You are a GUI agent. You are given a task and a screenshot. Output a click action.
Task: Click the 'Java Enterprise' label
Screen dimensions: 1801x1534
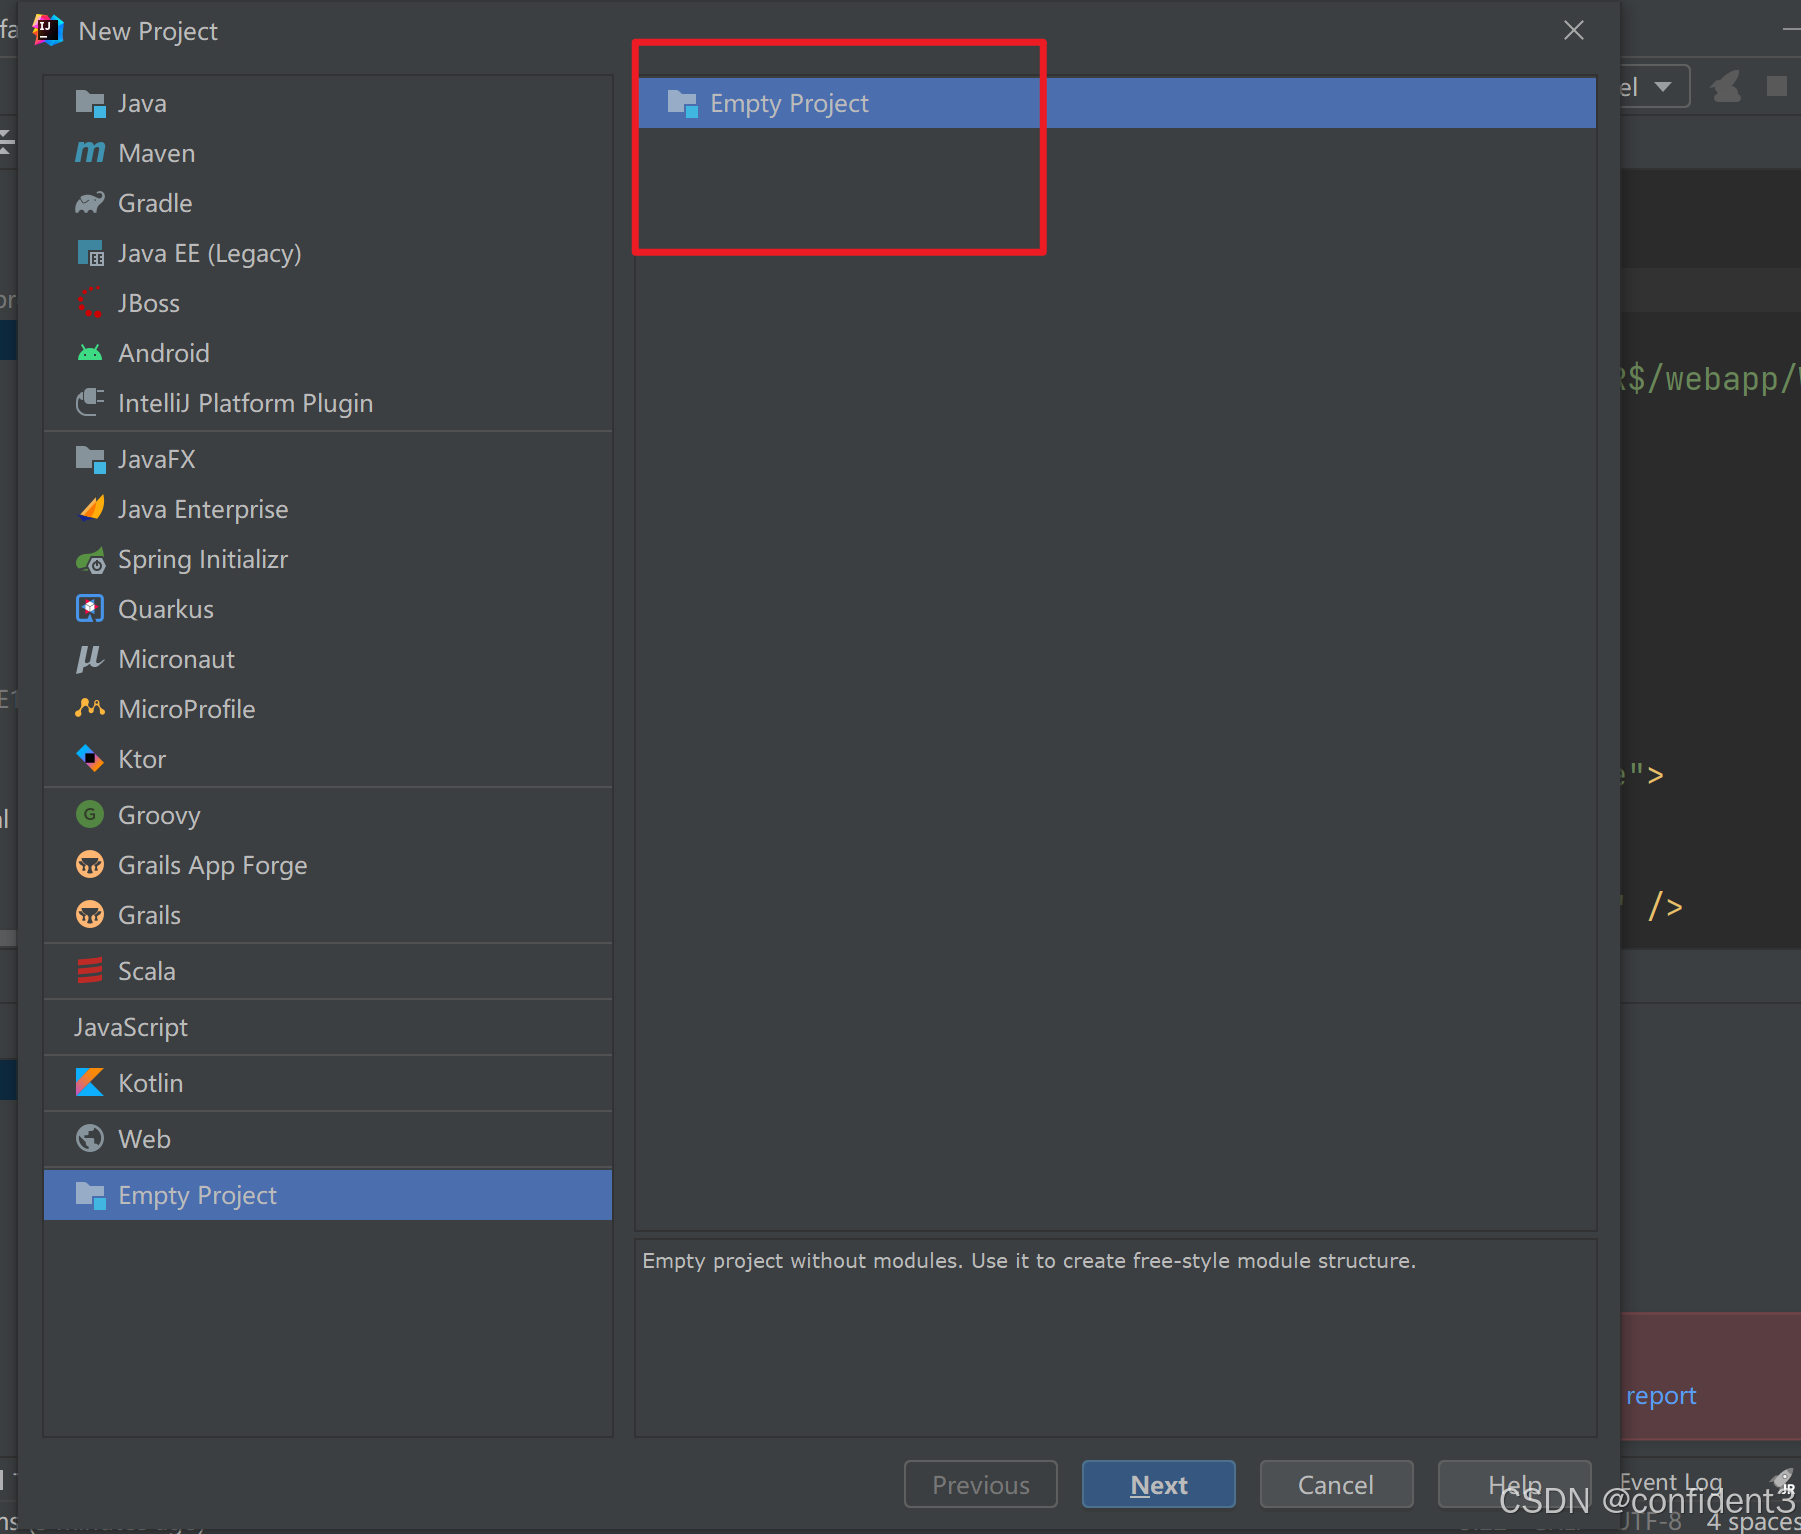coord(203,509)
